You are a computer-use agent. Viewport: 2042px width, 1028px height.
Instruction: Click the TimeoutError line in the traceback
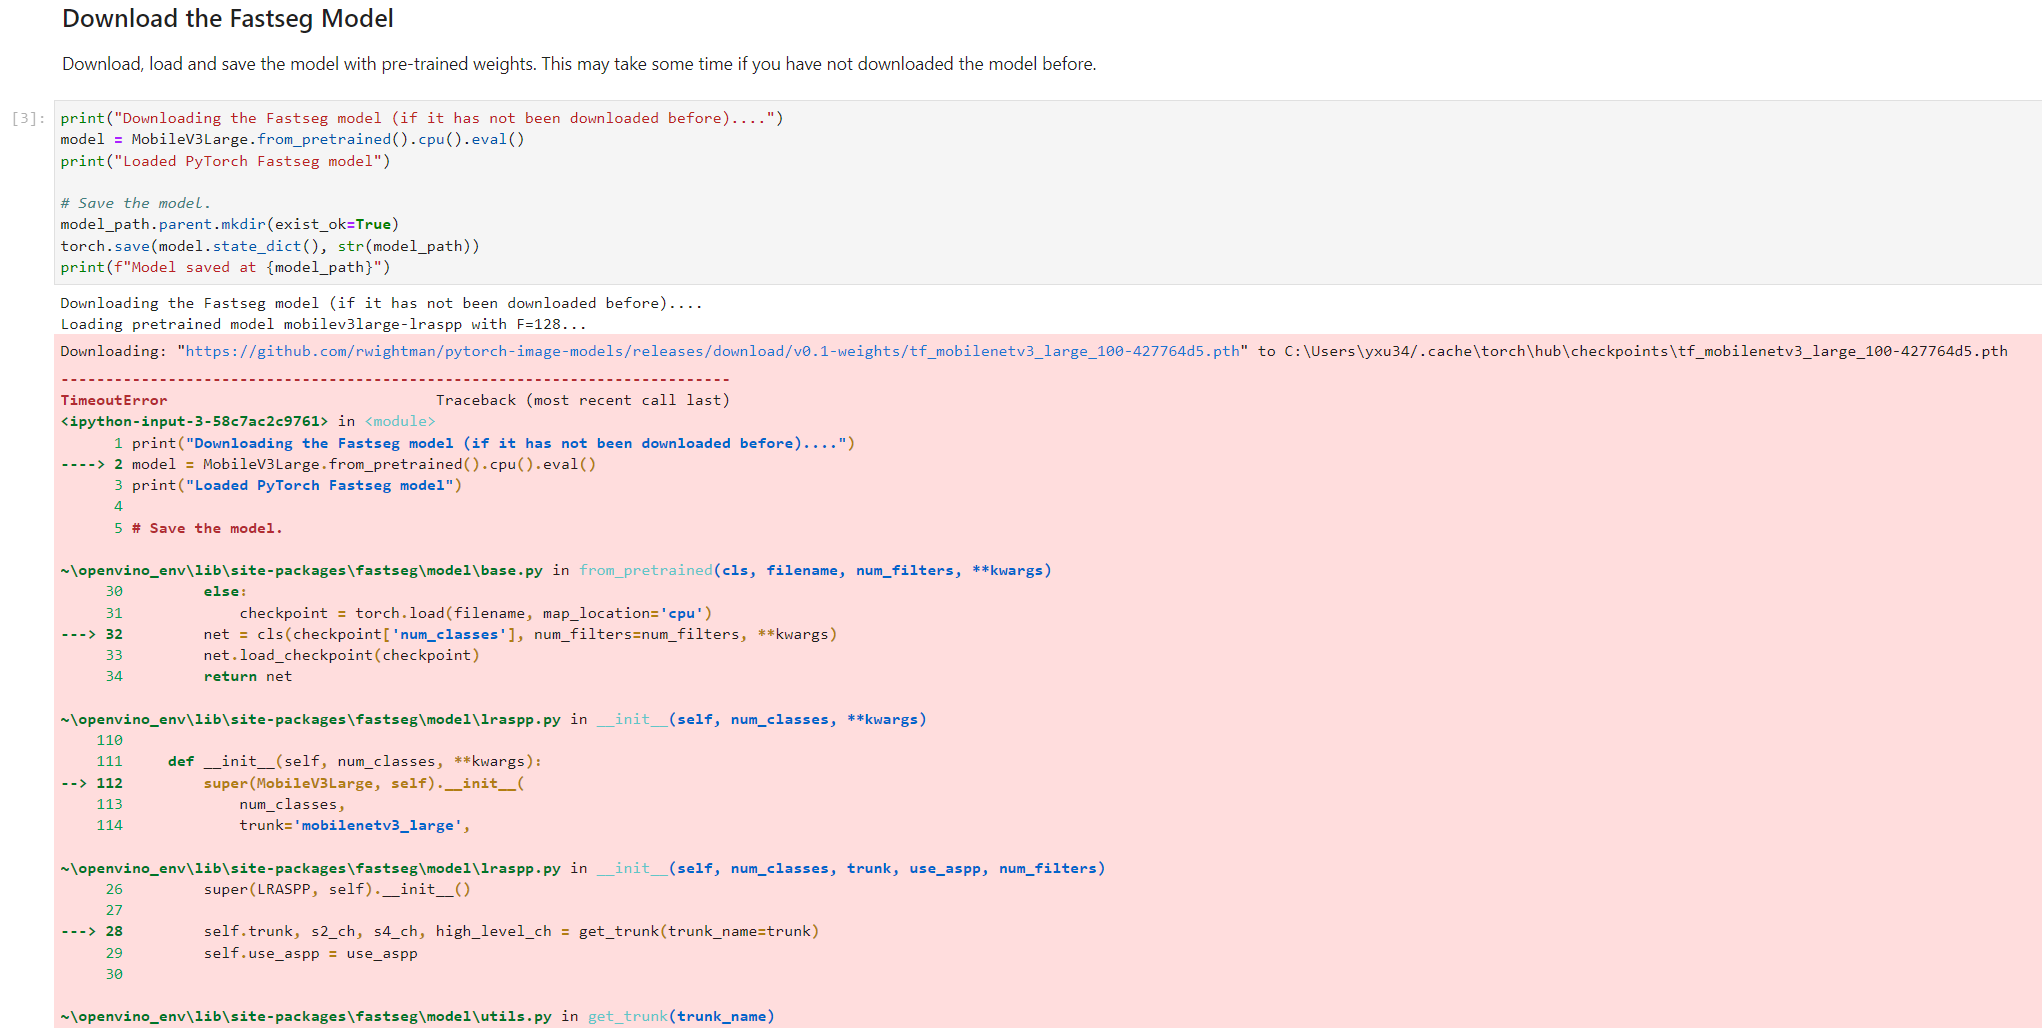click(113, 399)
